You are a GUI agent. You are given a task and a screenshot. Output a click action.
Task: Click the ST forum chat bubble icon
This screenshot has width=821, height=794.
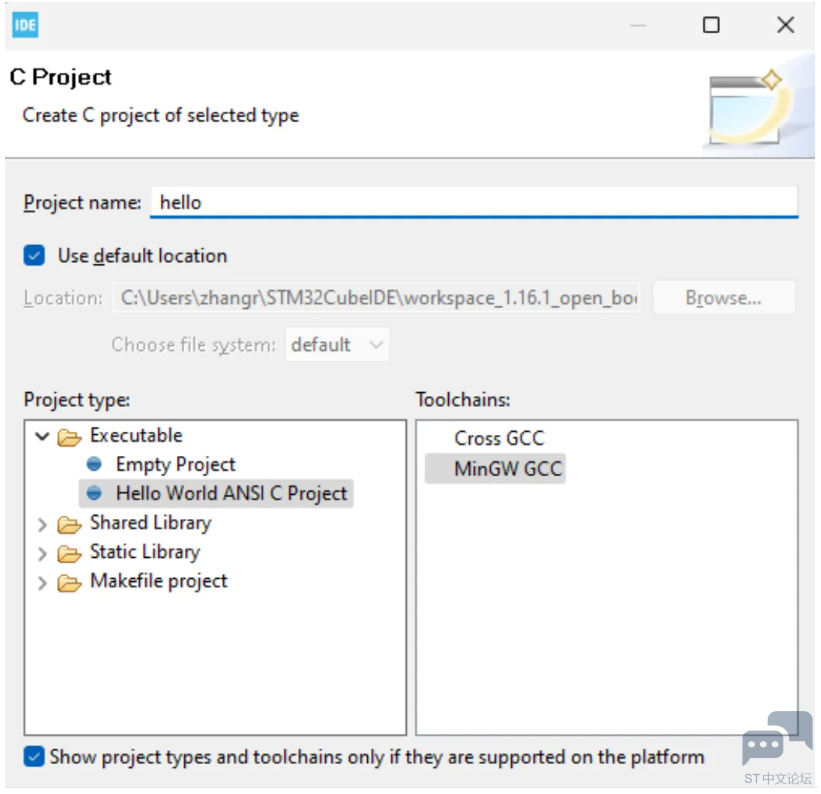coord(777,740)
